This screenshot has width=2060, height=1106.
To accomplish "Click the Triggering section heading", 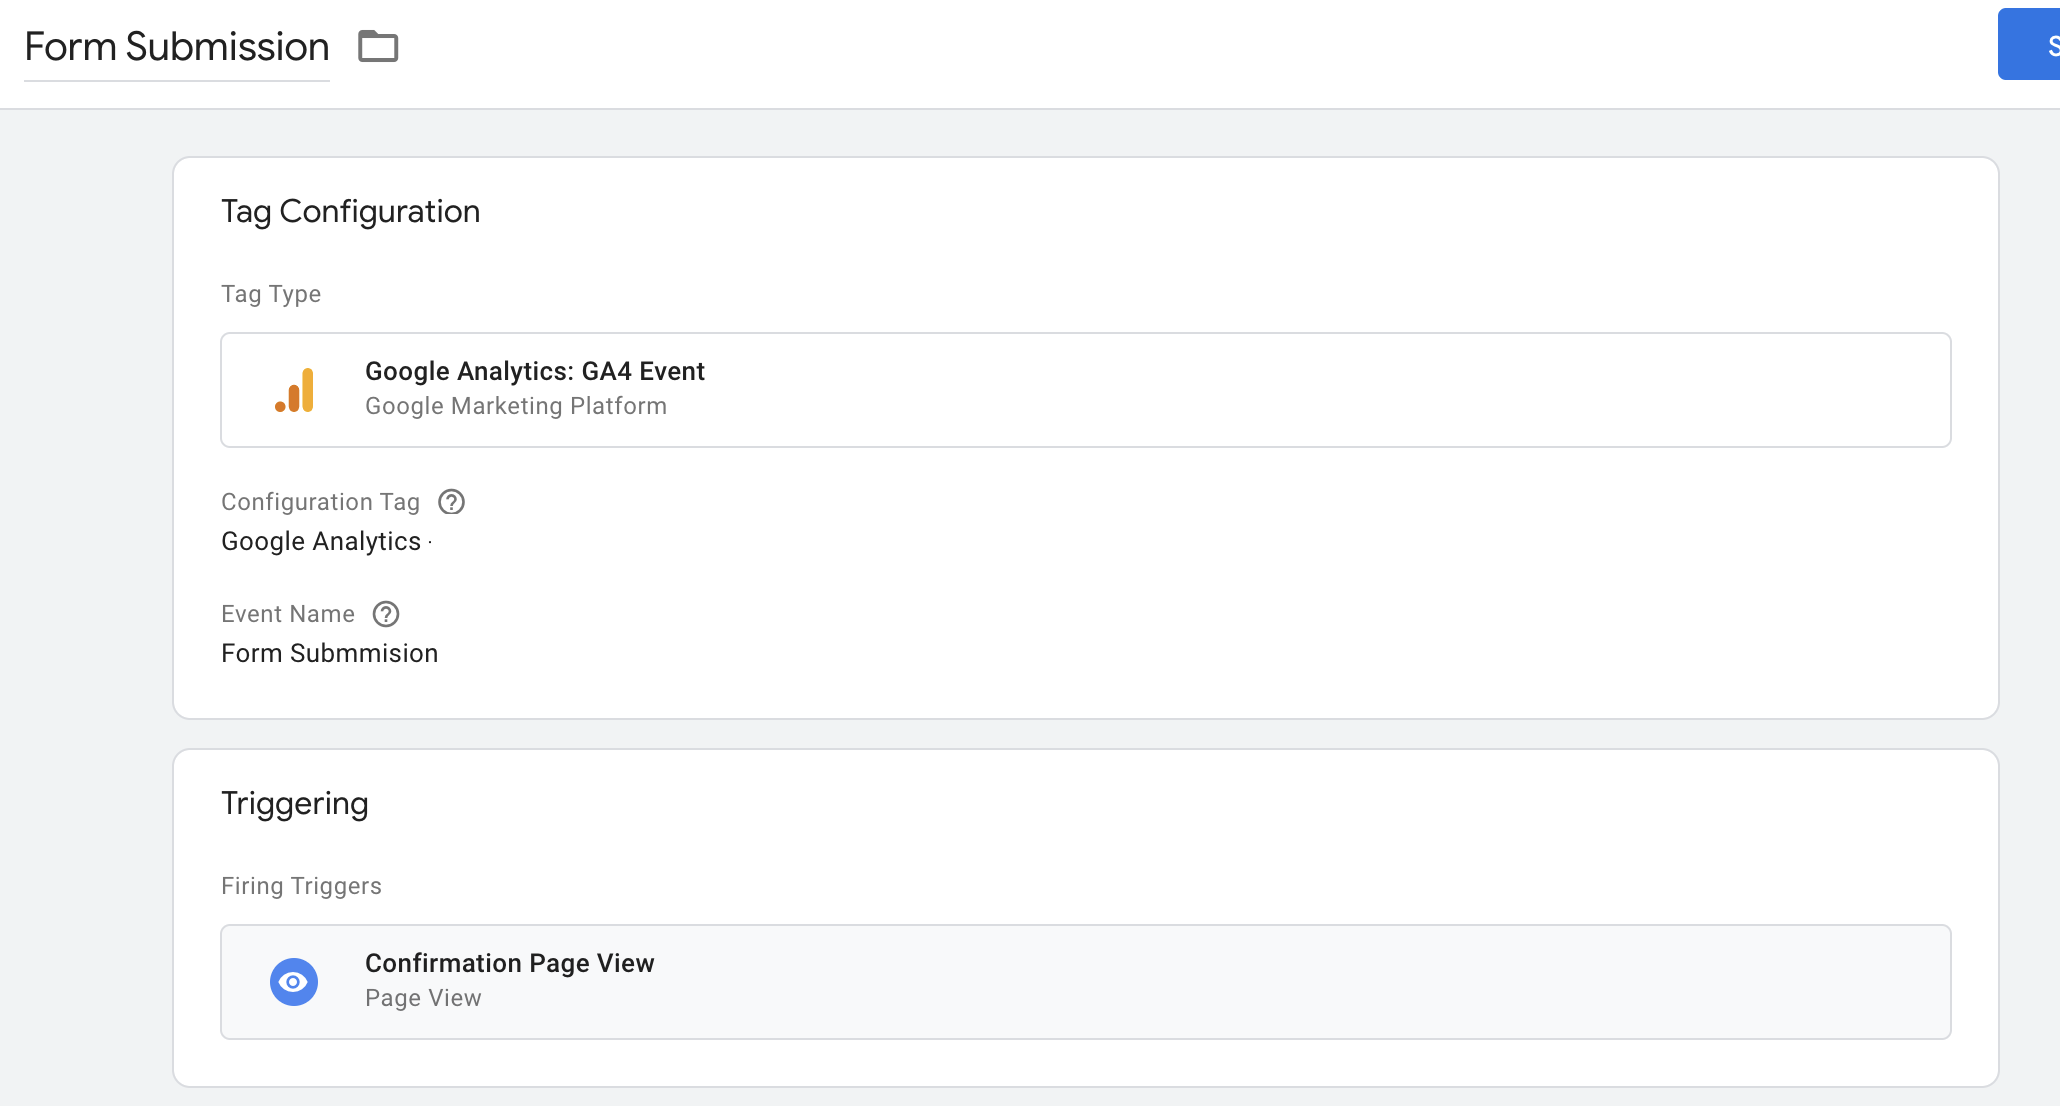I will (x=294, y=804).
